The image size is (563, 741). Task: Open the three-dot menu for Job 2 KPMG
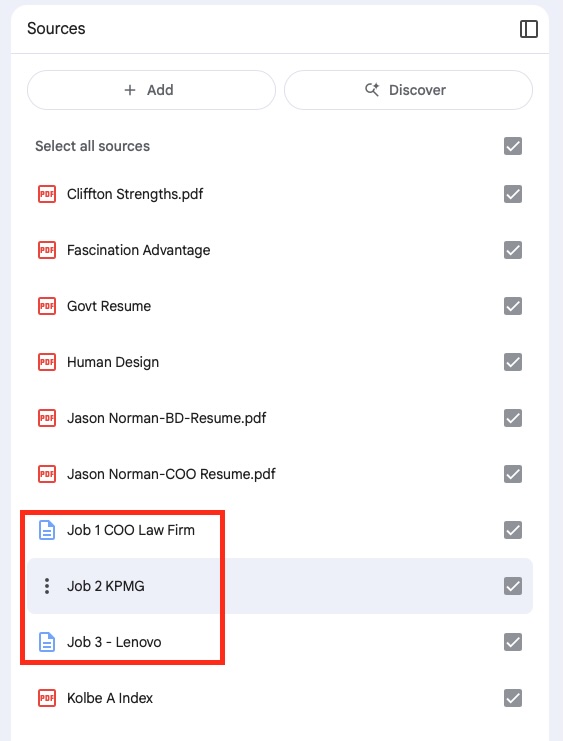tap(47, 586)
